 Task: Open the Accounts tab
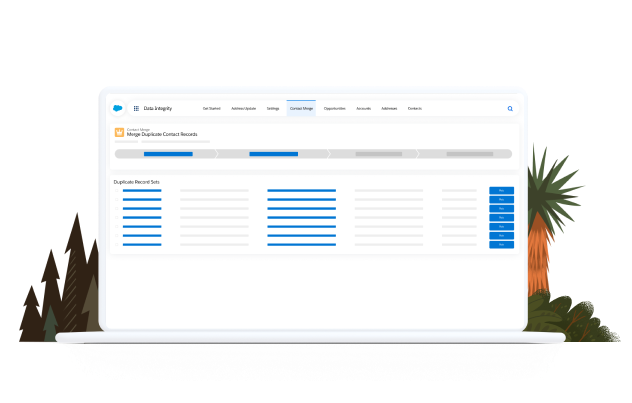point(364,108)
